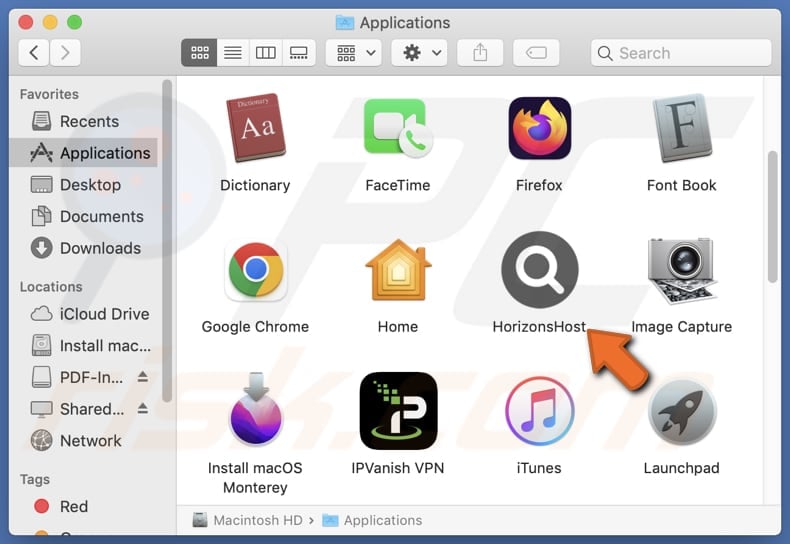Click Applications in the path bar
The height and width of the screenshot is (544, 790).
coord(372,520)
